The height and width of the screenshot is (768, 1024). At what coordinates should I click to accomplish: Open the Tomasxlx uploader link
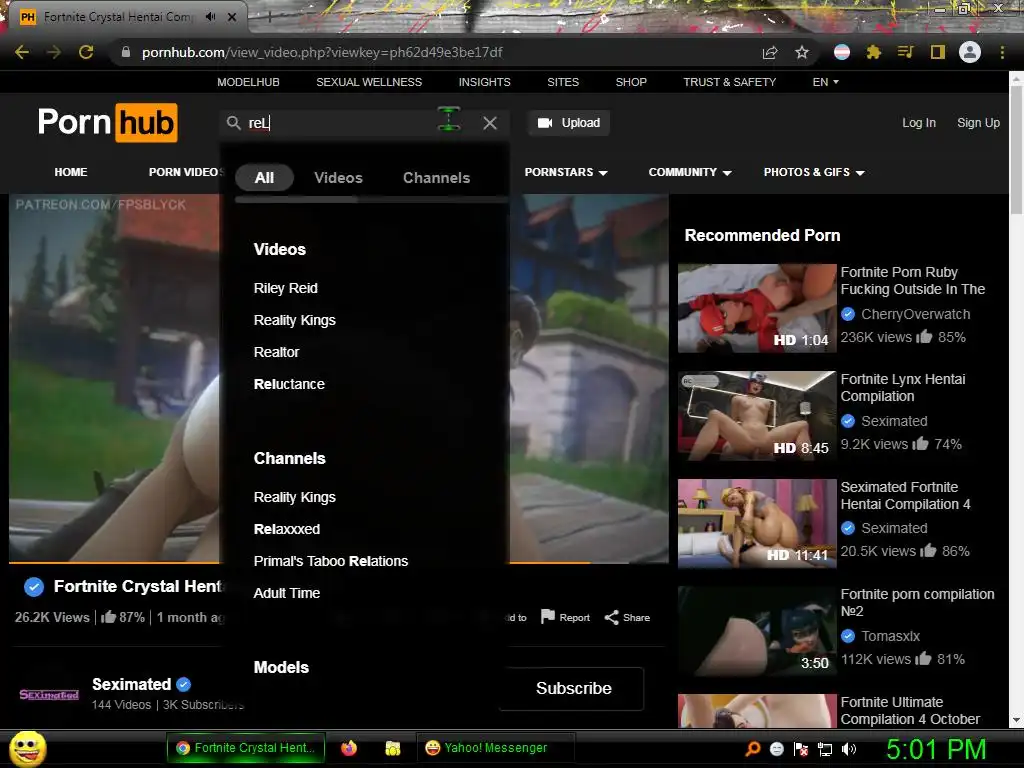[x=890, y=636]
